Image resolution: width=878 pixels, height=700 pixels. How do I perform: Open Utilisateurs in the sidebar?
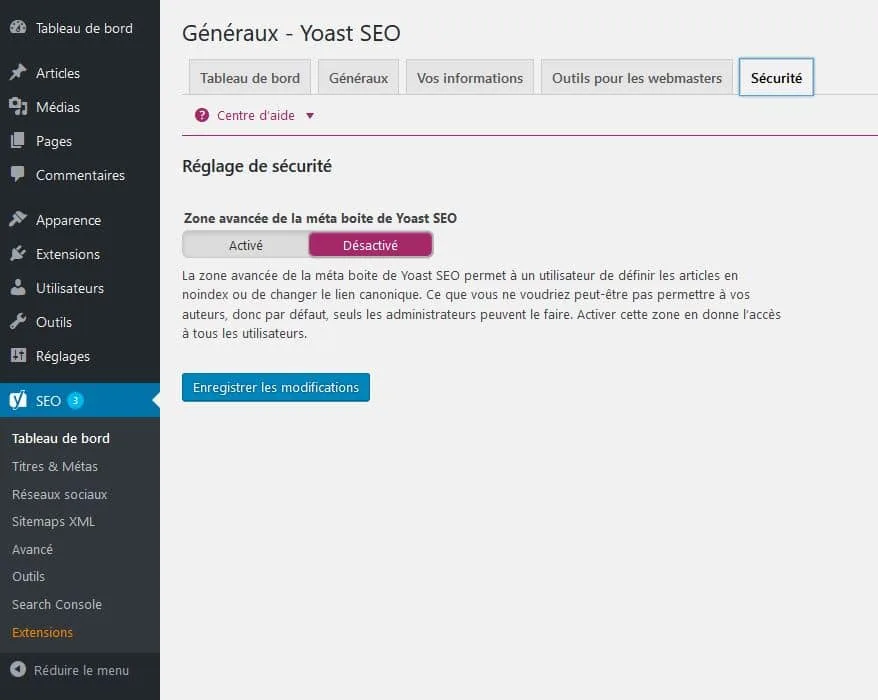80,288
